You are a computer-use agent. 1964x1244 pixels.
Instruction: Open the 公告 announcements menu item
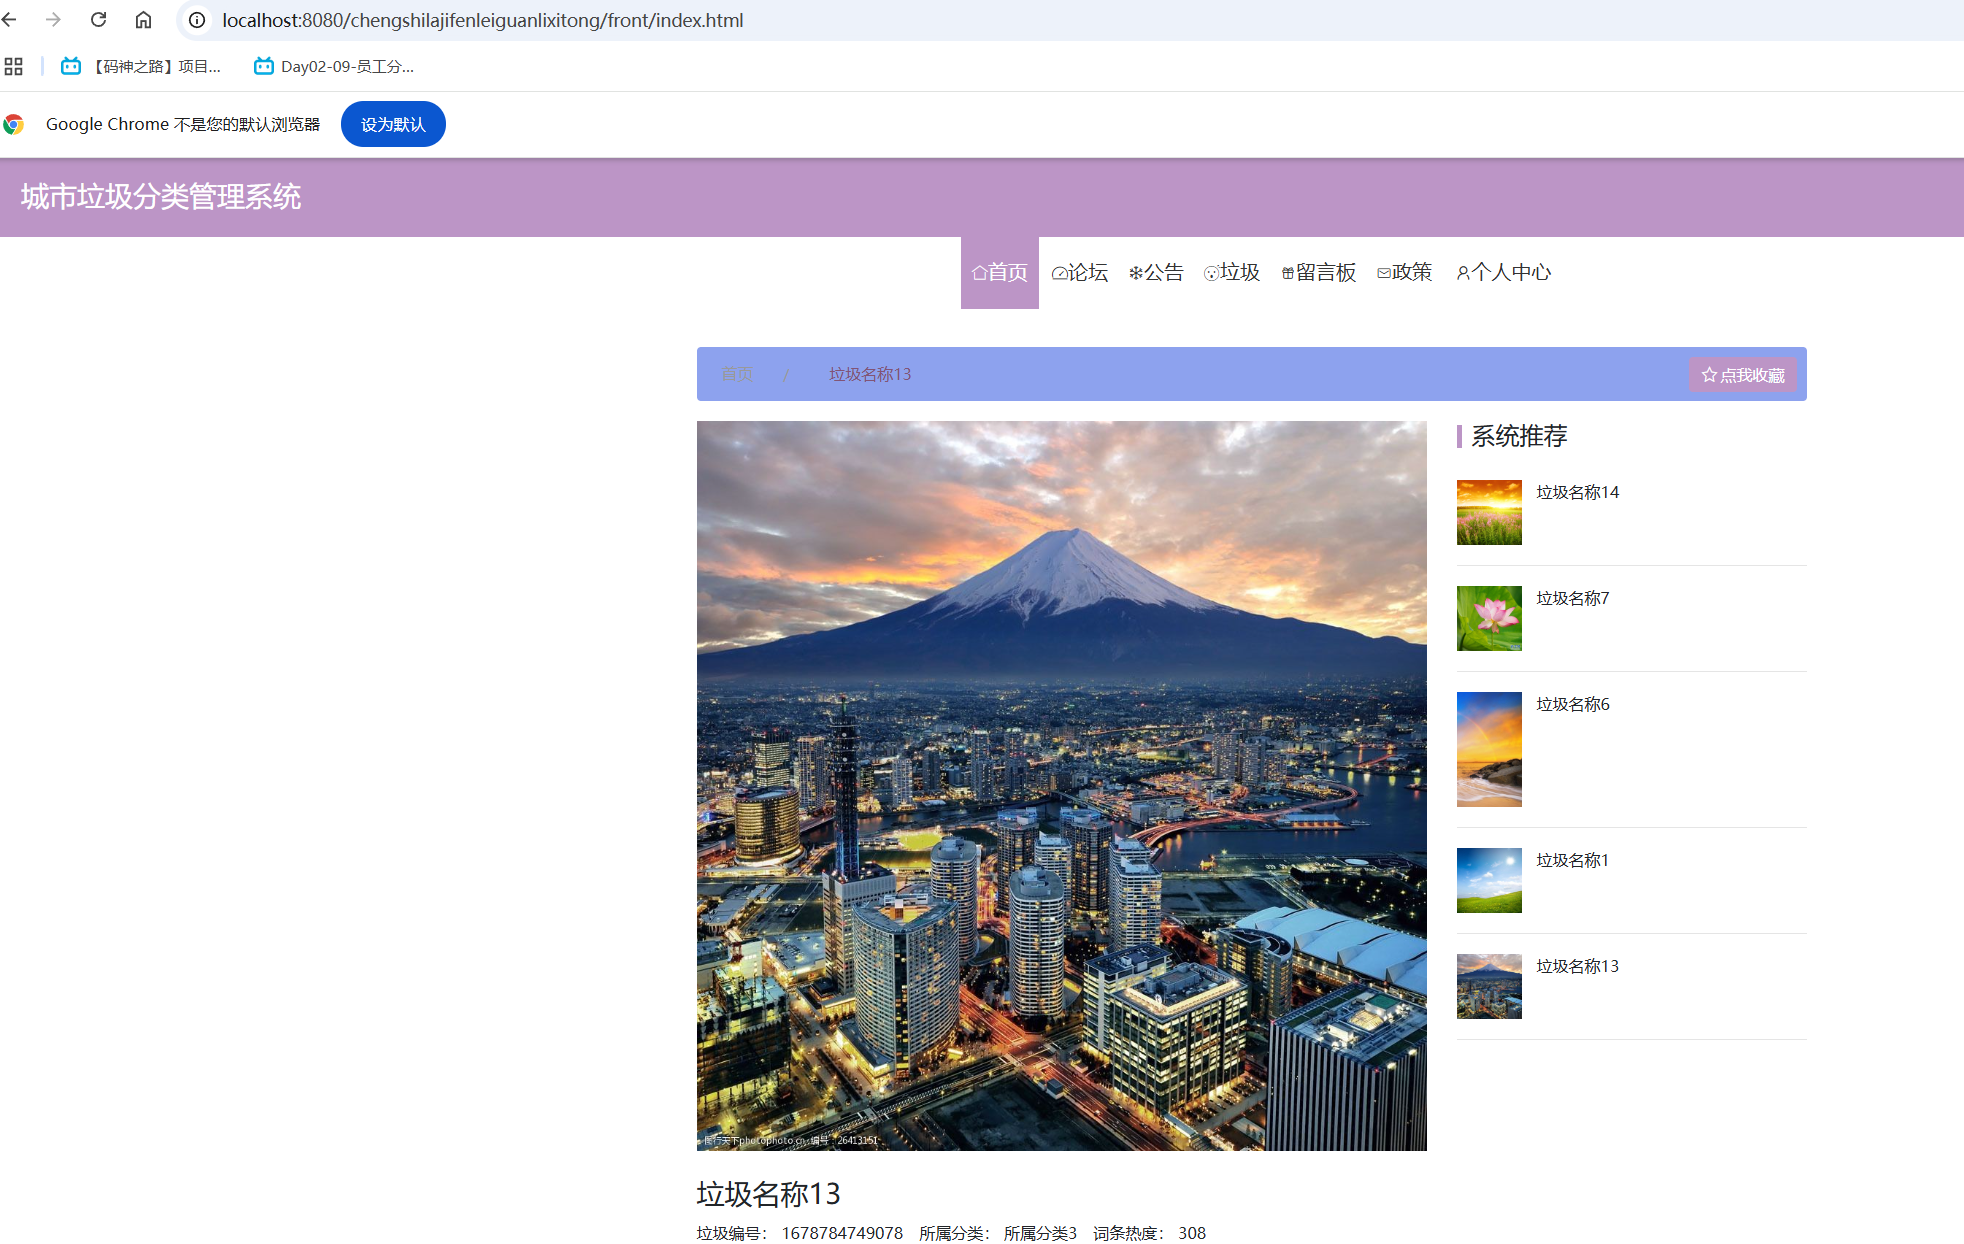click(x=1155, y=273)
